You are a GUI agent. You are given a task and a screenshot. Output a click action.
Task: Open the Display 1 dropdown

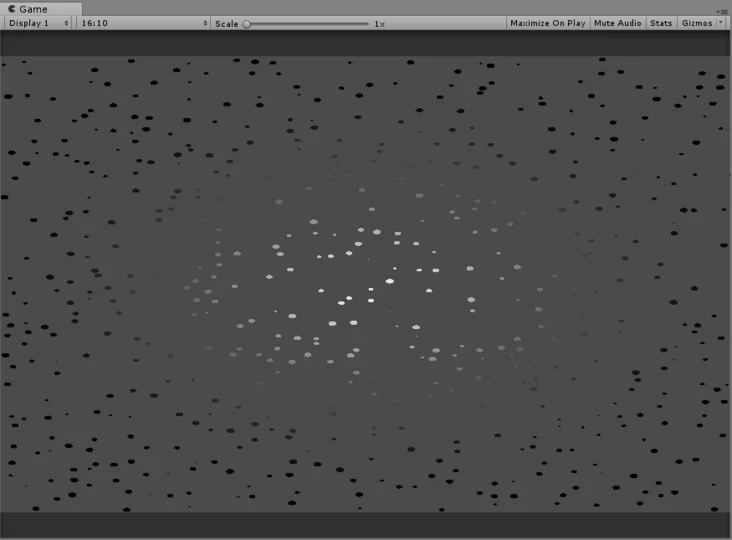pos(38,23)
